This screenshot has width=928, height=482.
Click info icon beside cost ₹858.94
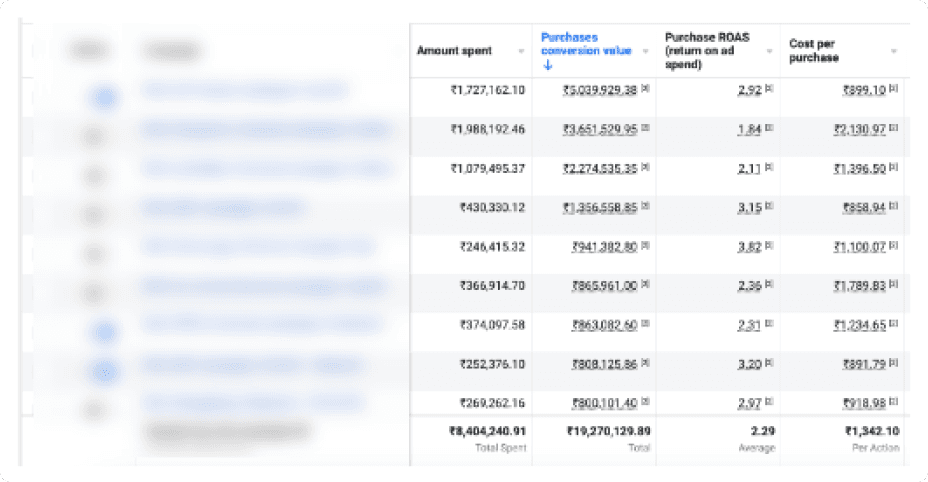[x=894, y=206]
